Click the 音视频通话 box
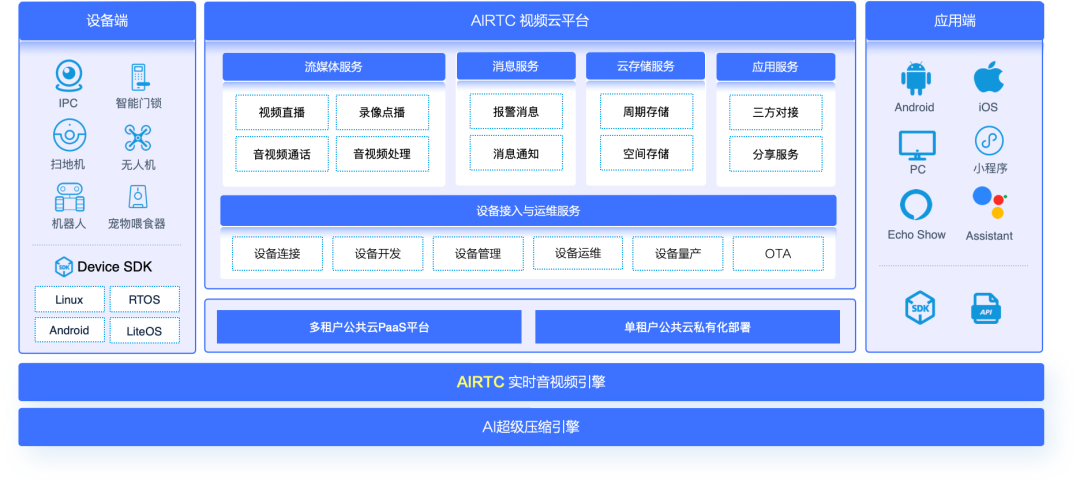This screenshot has height=483, width=1080. [282, 154]
